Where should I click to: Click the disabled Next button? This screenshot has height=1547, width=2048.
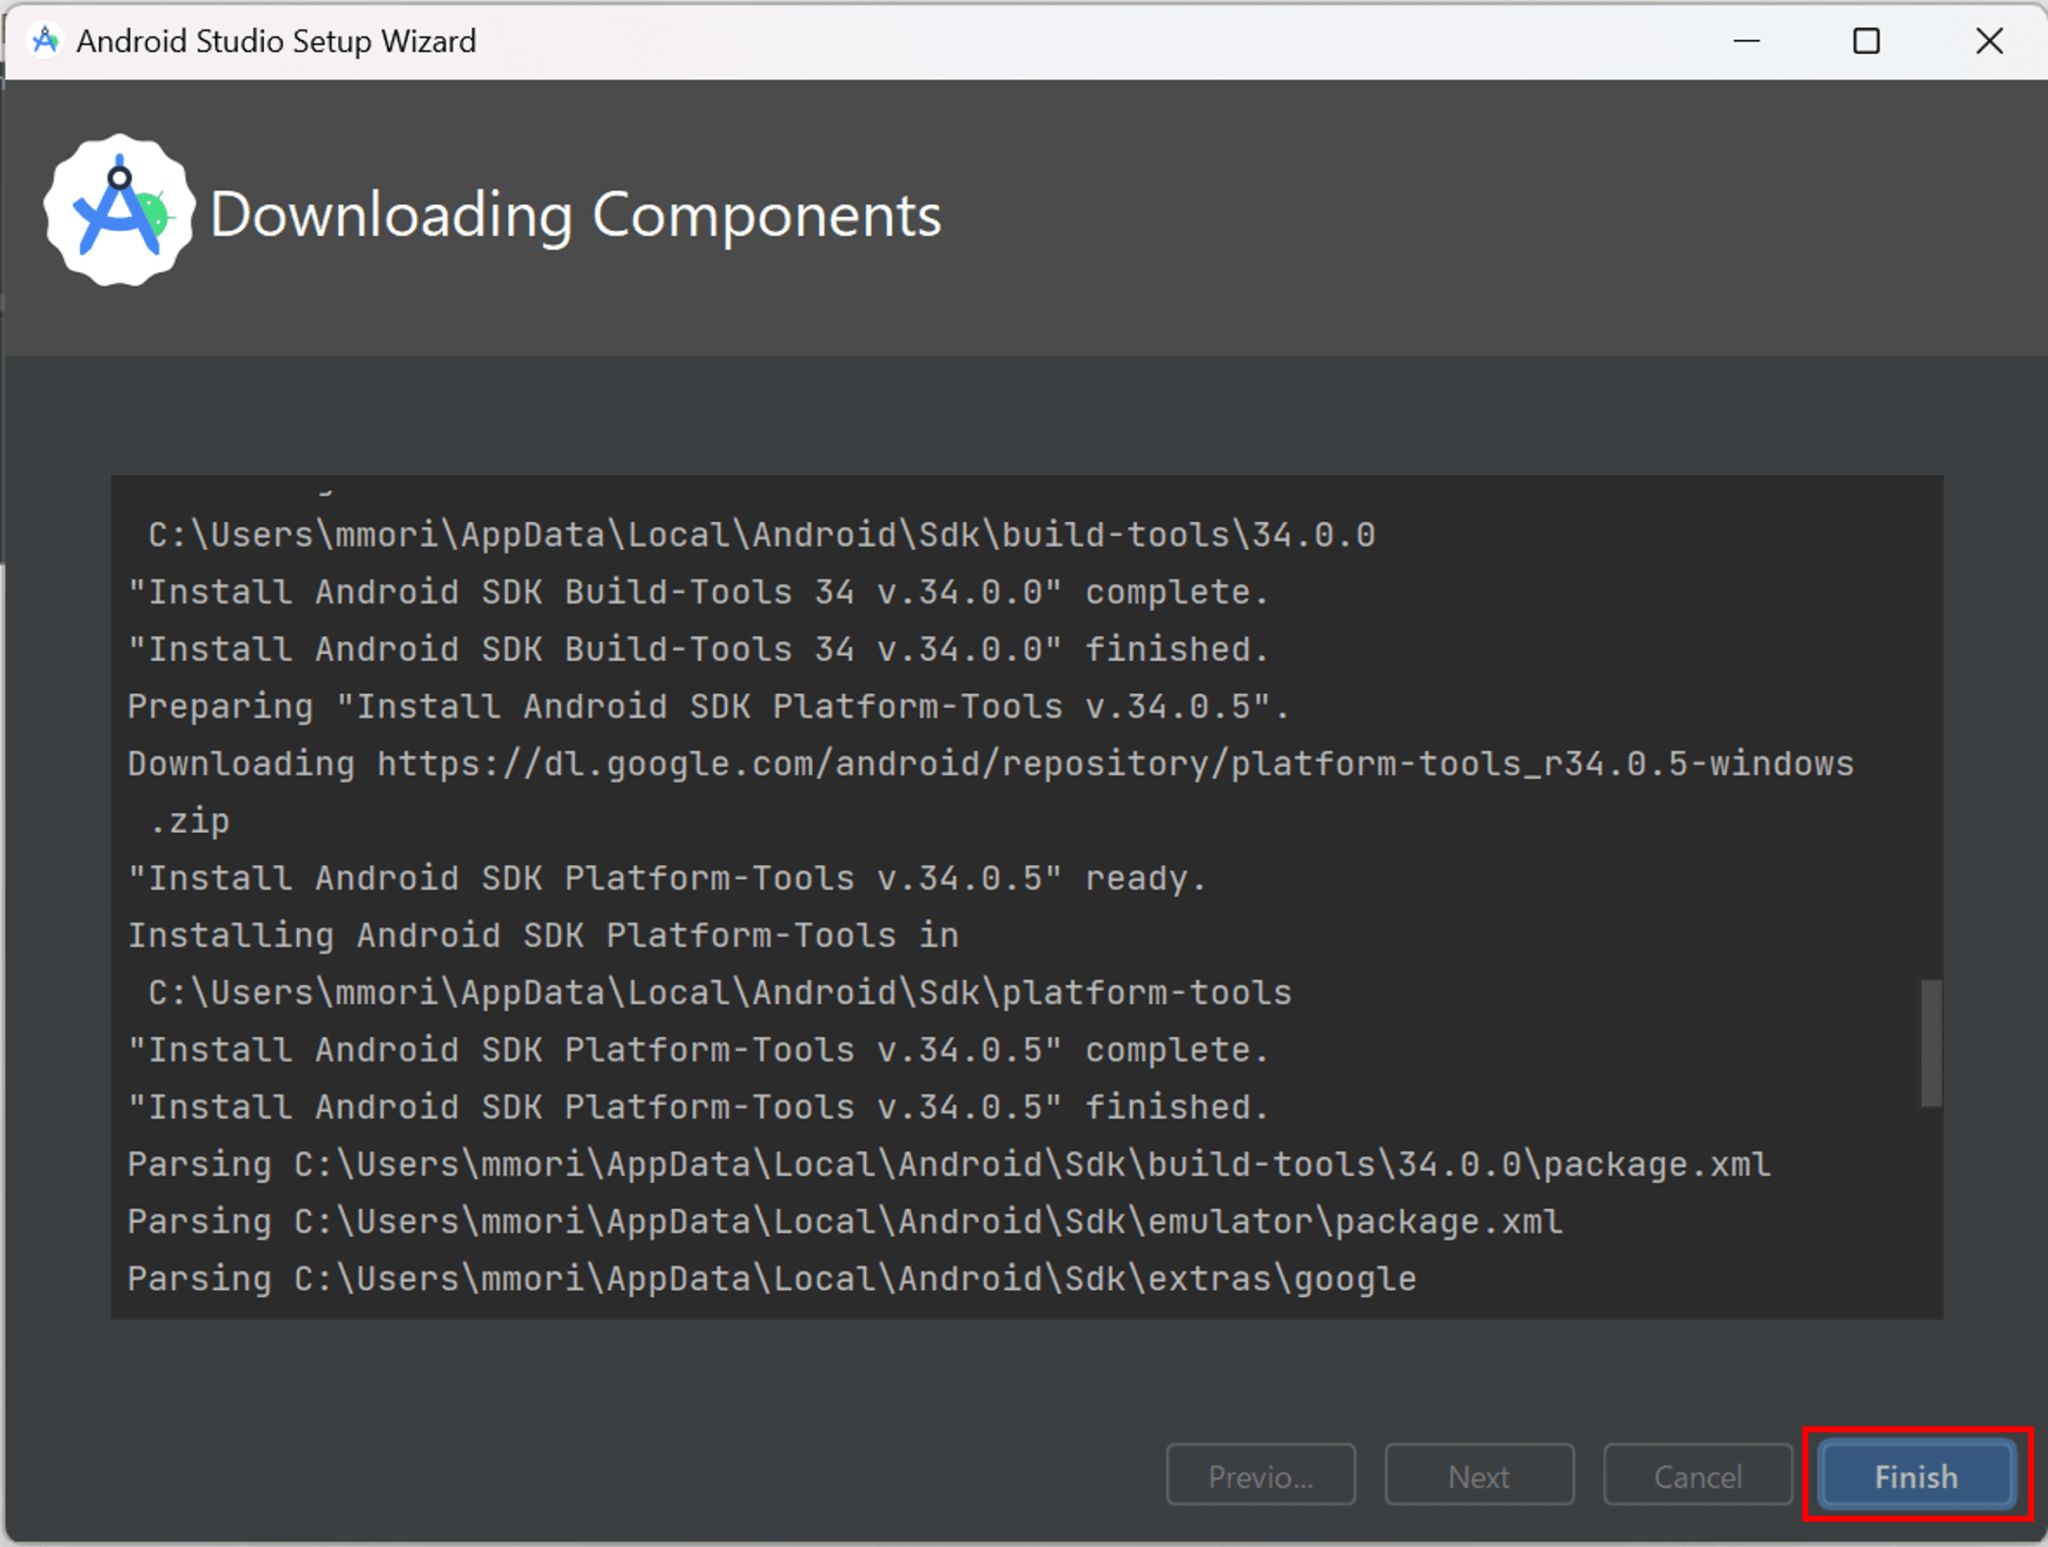click(1479, 1475)
